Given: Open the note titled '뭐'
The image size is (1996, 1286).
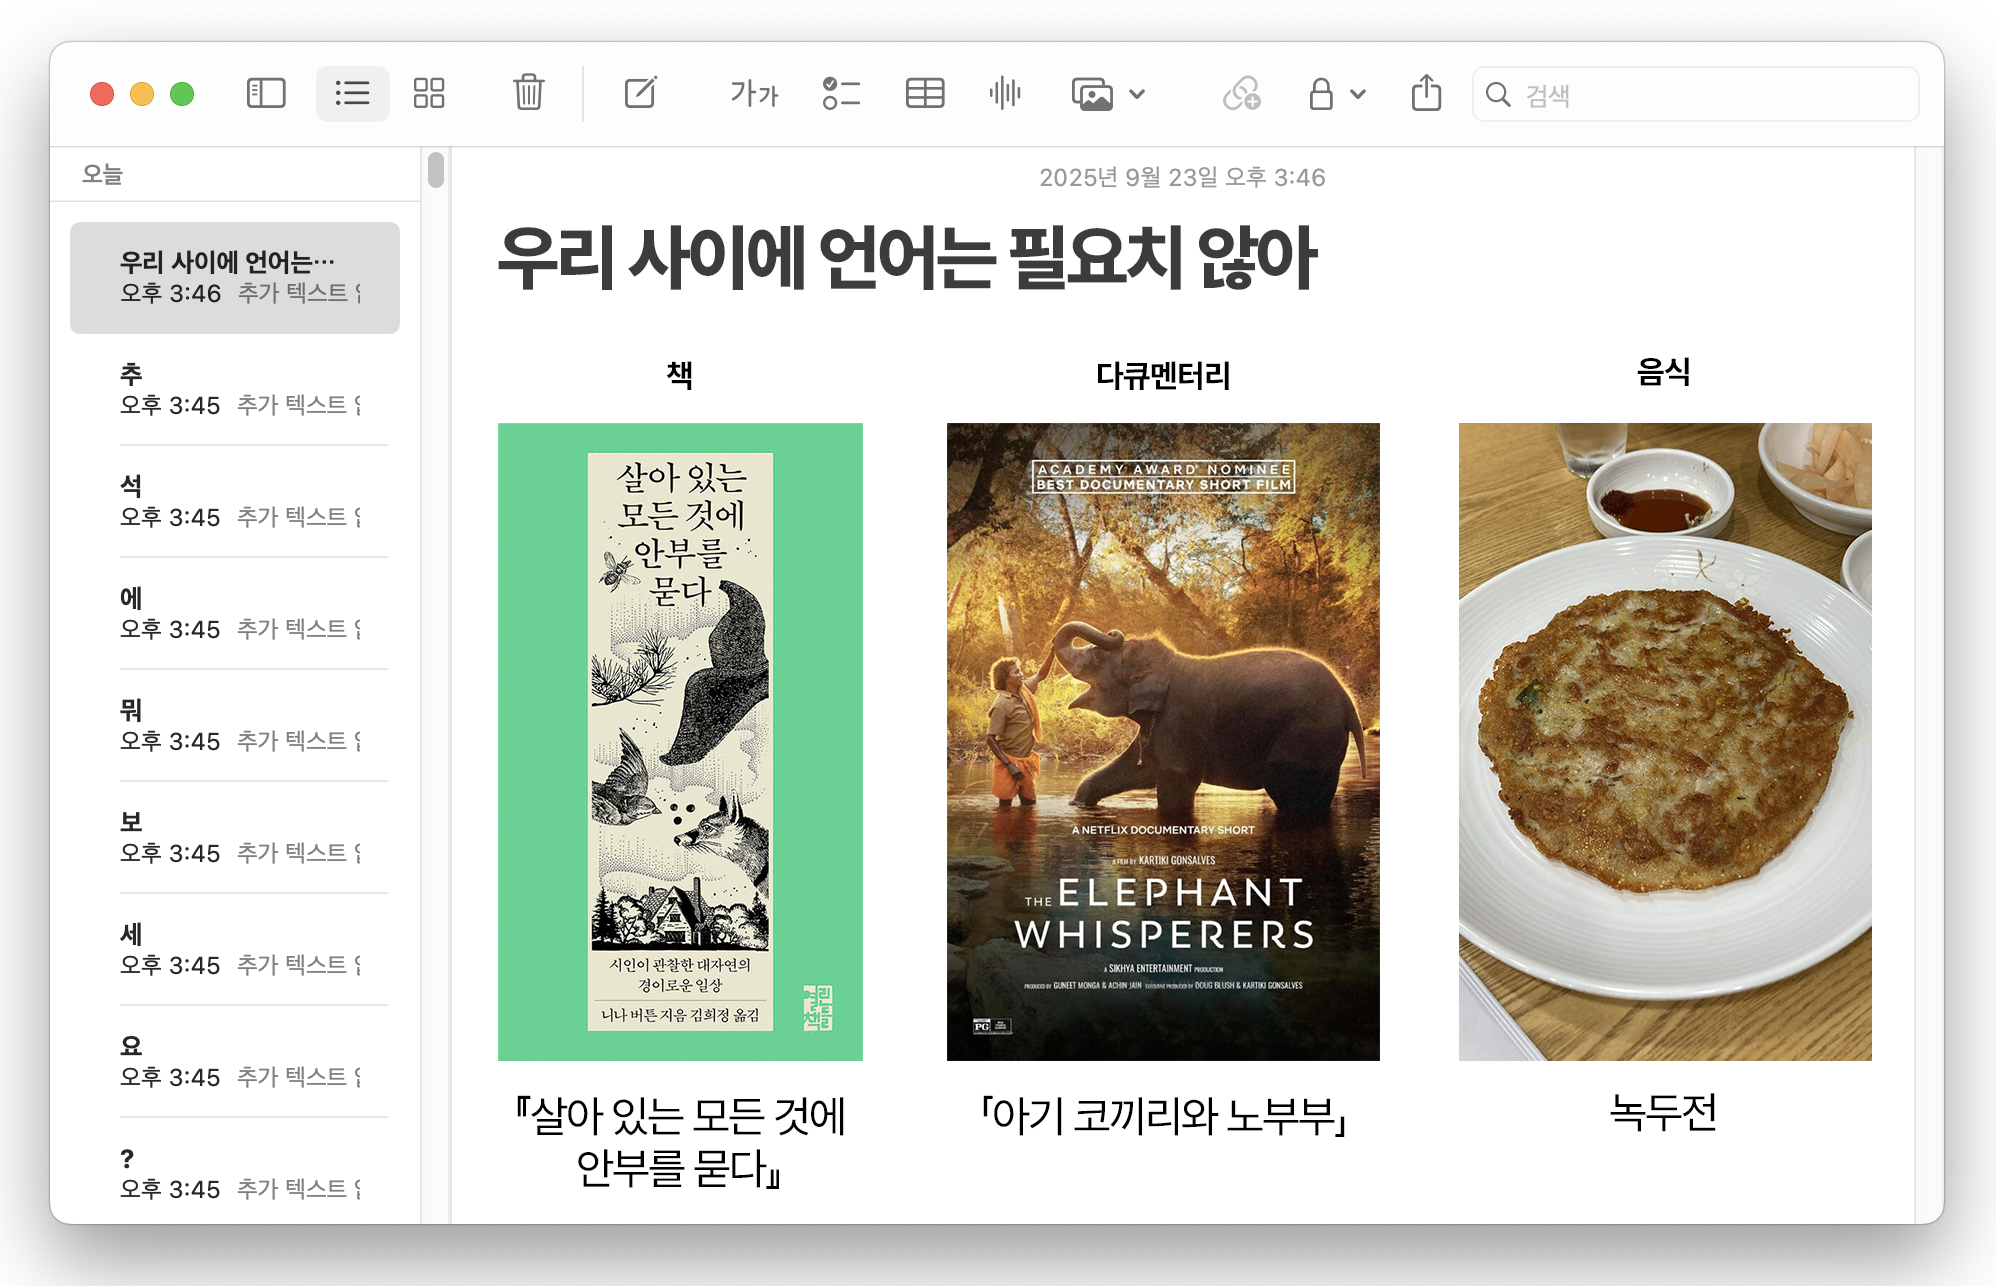Looking at the screenshot, I should pos(235,726).
